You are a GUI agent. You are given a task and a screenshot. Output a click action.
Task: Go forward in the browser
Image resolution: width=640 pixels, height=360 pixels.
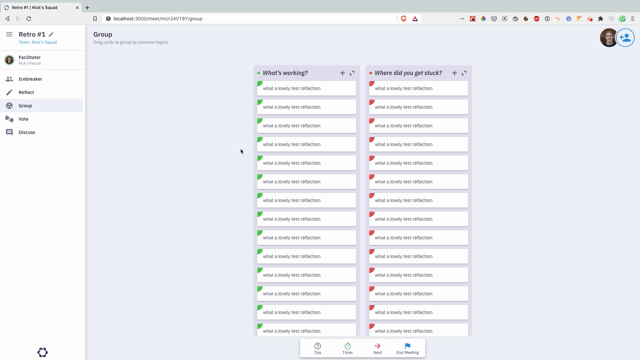(x=18, y=19)
